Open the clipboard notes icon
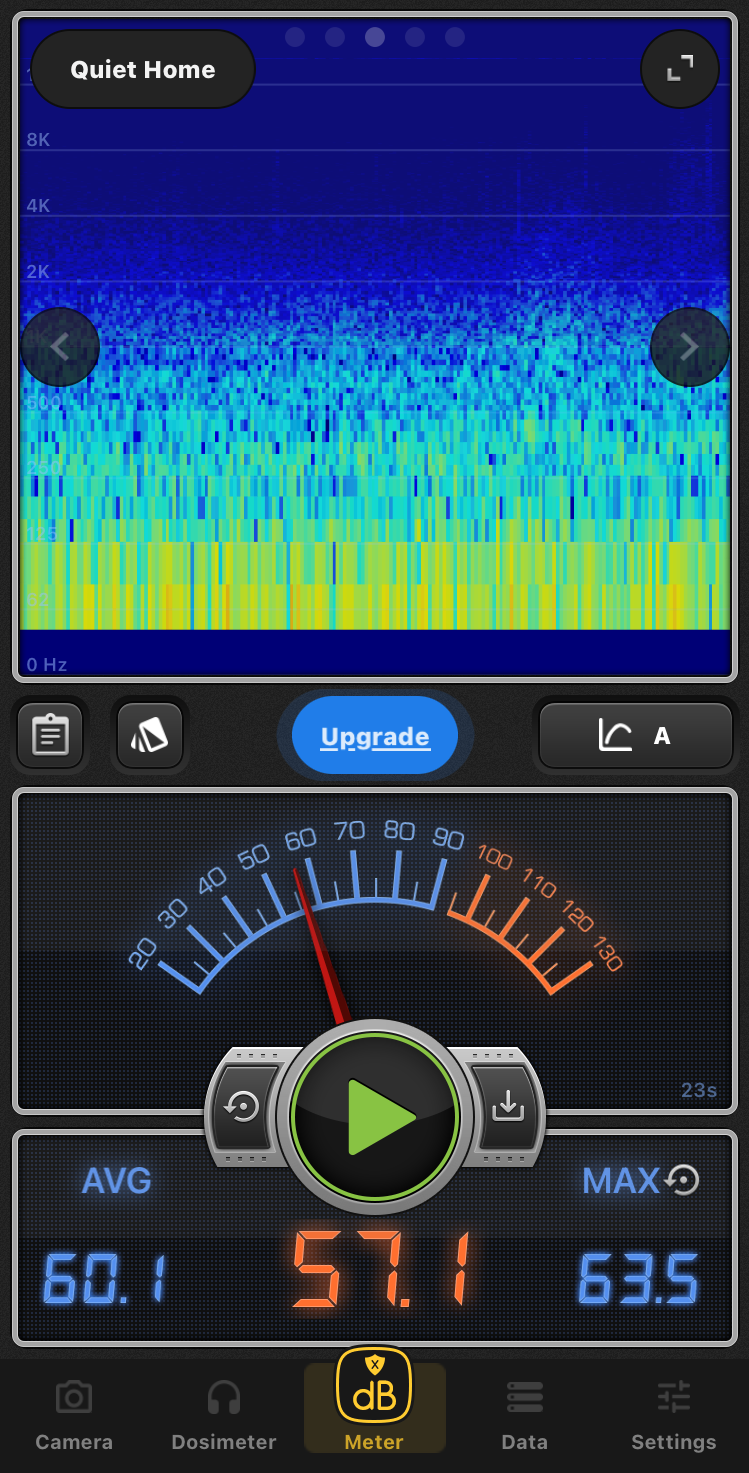Viewport: 749px width, 1473px height. pyautogui.click(x=50, y=736)
